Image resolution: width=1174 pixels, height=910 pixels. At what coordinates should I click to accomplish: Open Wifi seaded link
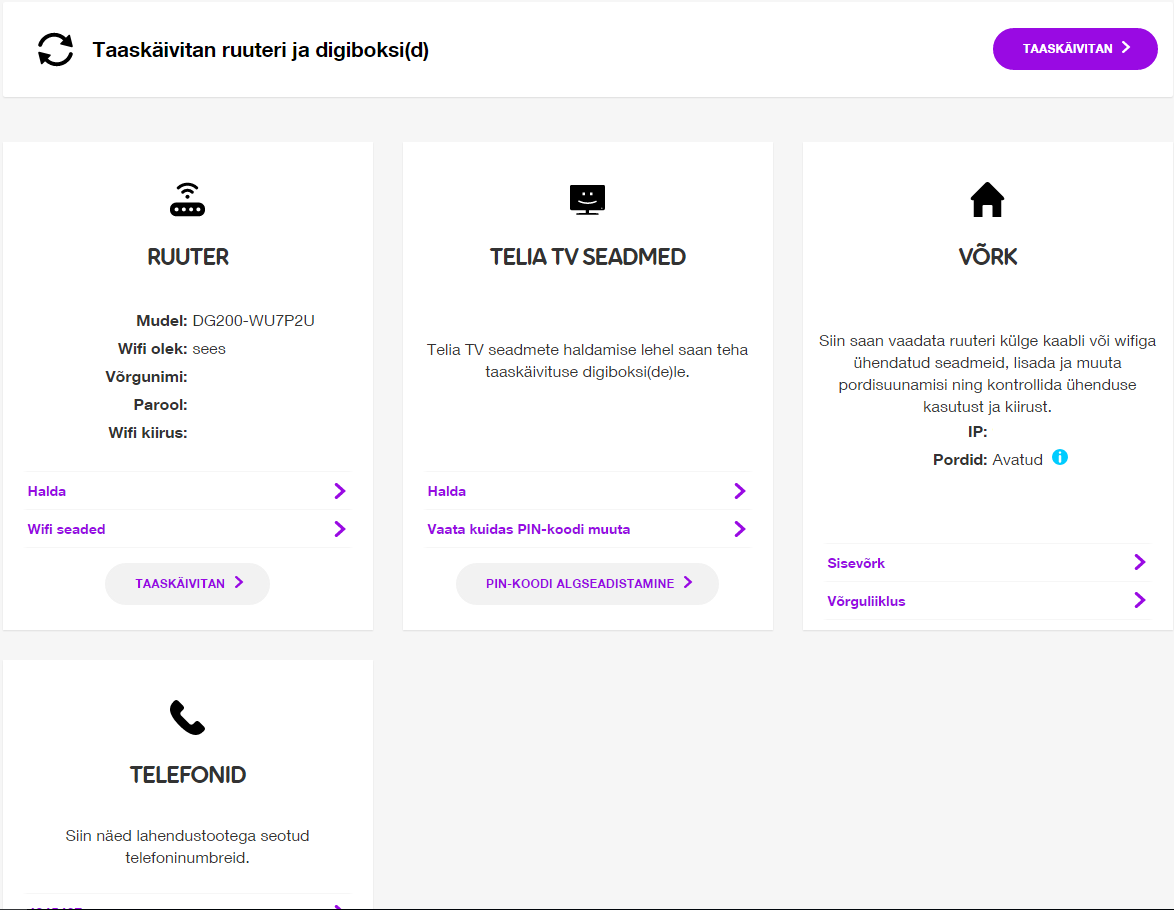(x=187, y=530)
